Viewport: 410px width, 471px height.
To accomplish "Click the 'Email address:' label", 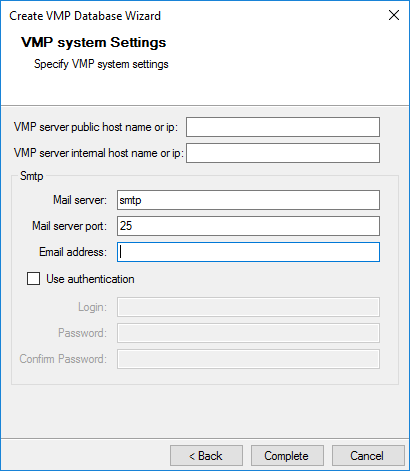I will [73, 252].
